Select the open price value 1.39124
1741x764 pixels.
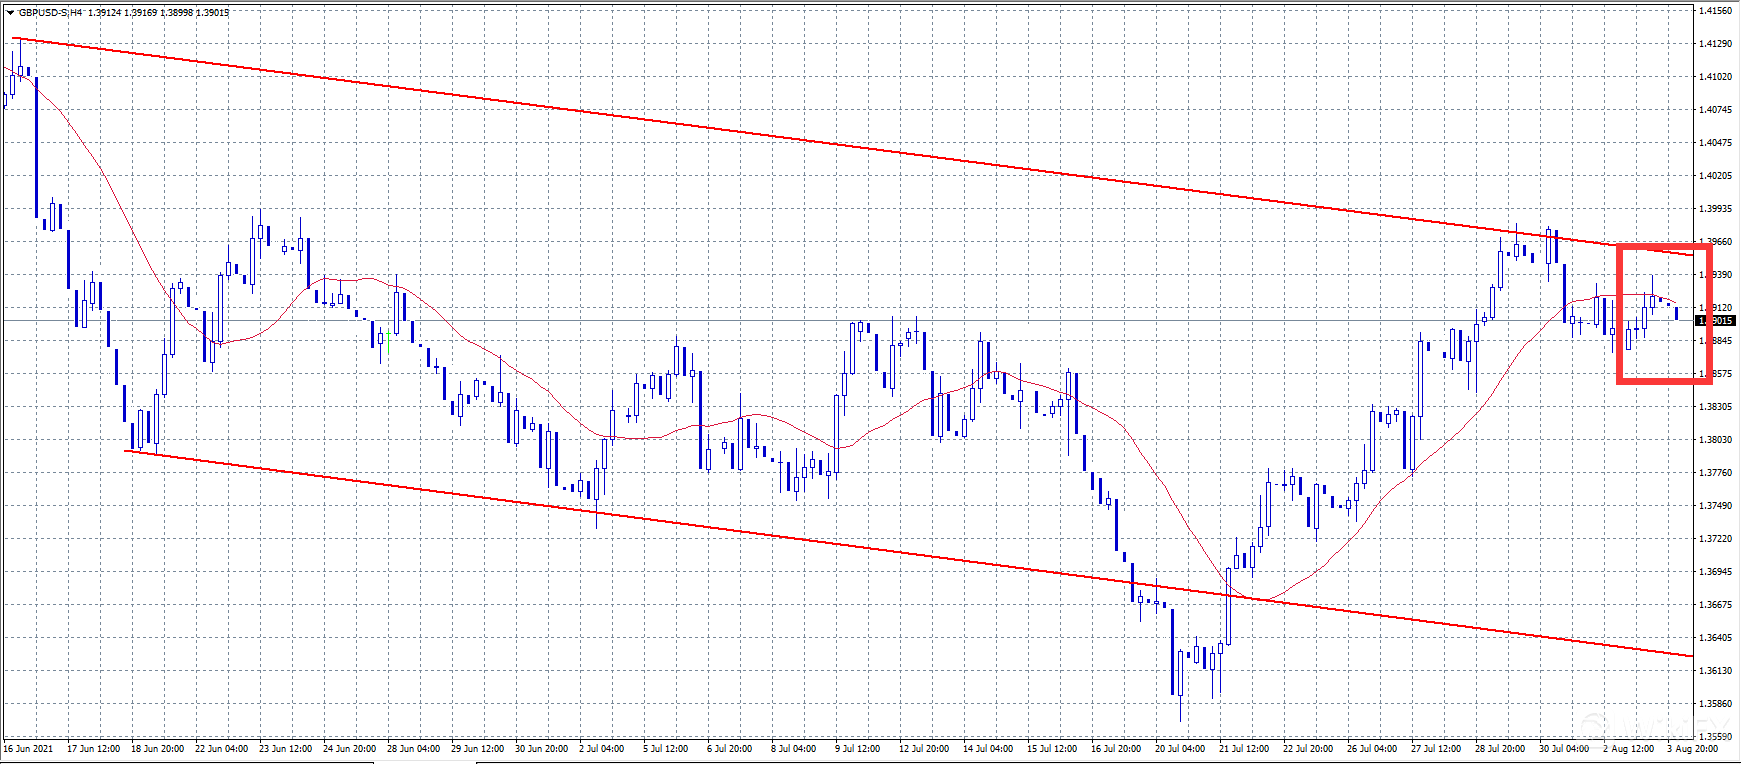tap(105, 12)
